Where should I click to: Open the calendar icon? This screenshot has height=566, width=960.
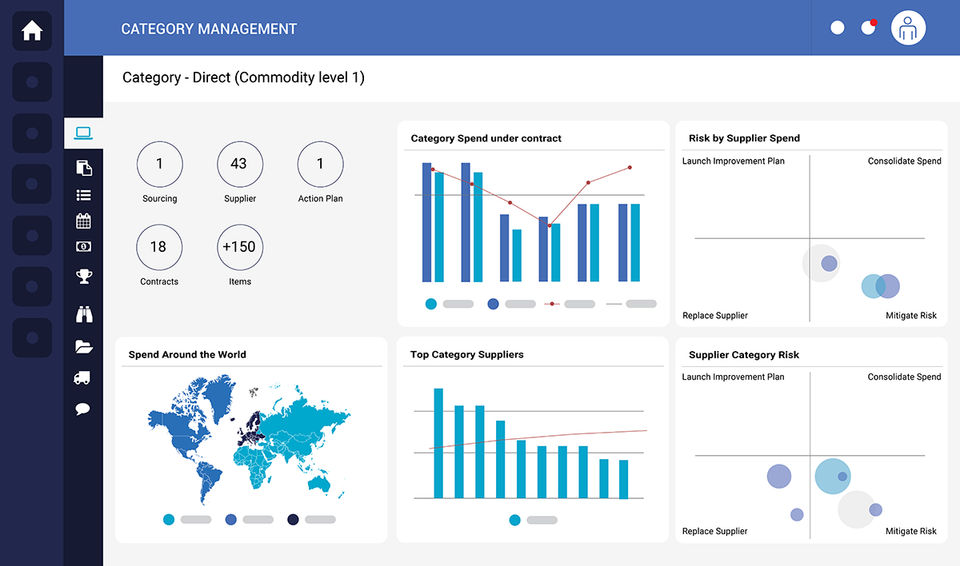point(84,221)
